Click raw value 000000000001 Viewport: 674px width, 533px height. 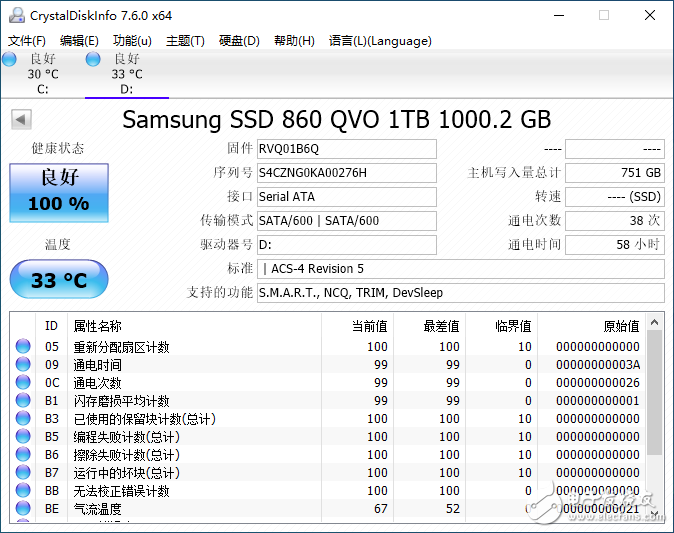(598, 401)
